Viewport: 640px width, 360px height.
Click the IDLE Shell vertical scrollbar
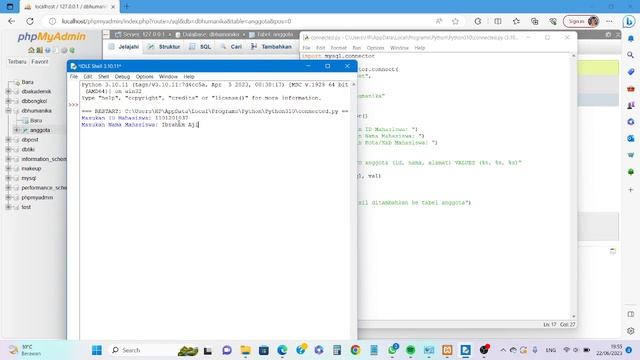tap(353, 210)
